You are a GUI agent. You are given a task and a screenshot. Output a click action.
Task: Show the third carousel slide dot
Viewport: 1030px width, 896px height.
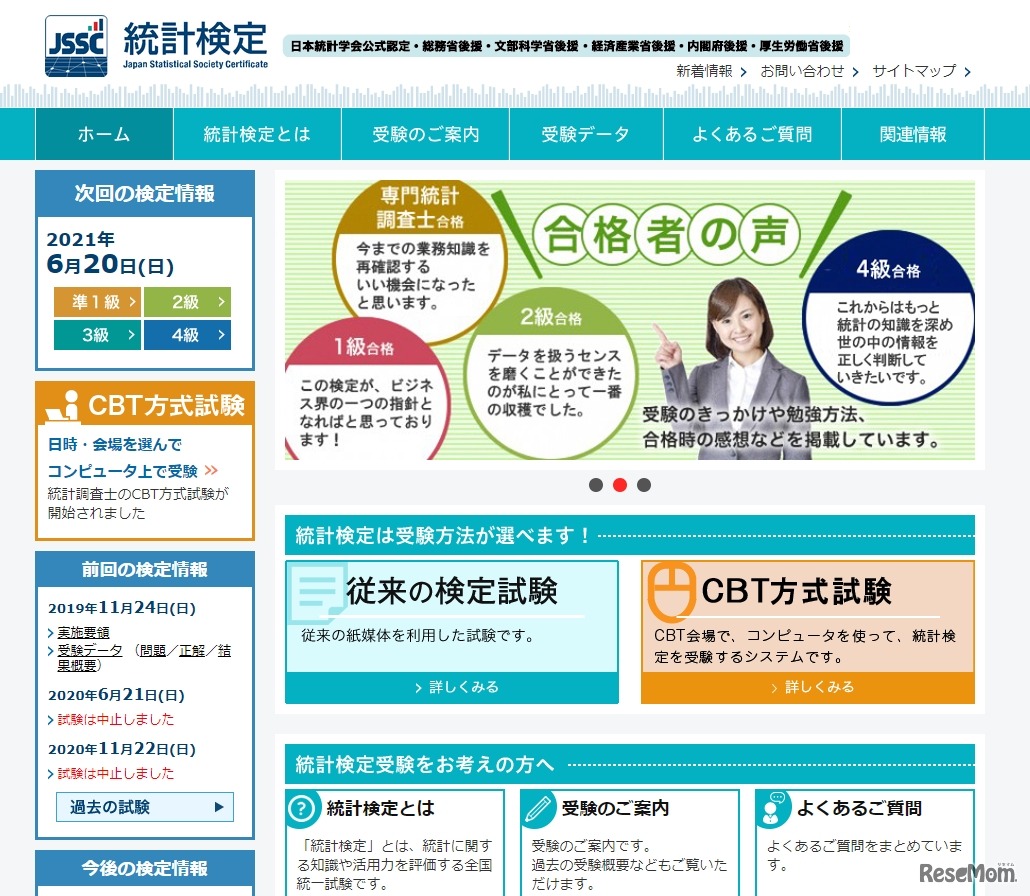click(644, 485)
